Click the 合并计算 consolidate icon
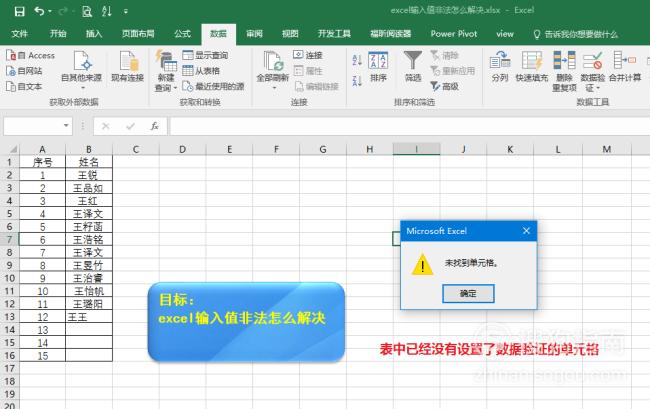The image size is (650, 409). click(625, 66)
